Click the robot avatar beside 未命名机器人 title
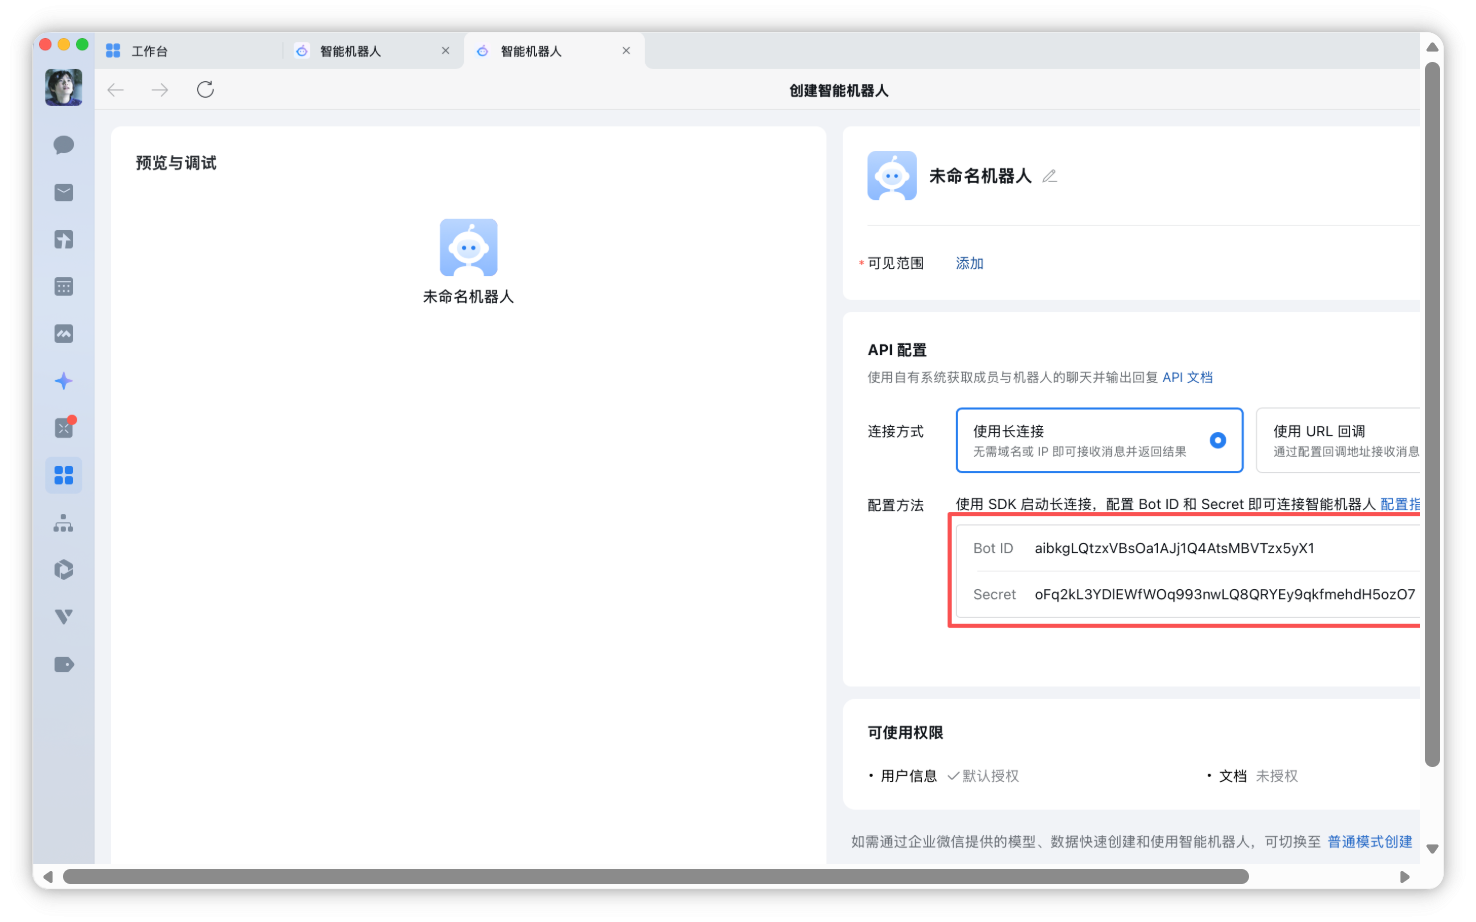1476x922 pixels. pyautogui.click(x=892, y=176)
